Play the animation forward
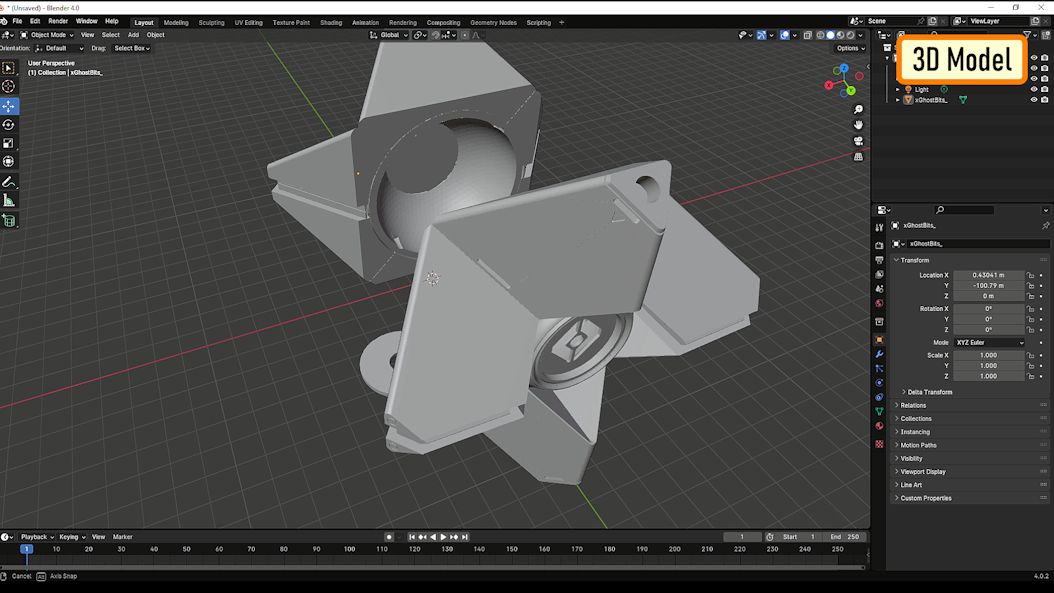Screen dimensions: 1054x593 click(443, 537)
